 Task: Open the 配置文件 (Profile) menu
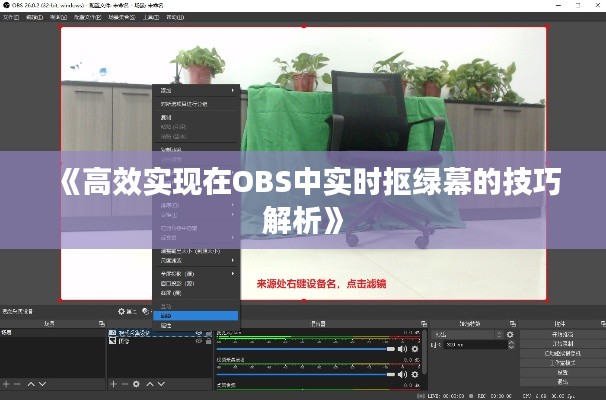pyautogui.click(x=87, y=17)
